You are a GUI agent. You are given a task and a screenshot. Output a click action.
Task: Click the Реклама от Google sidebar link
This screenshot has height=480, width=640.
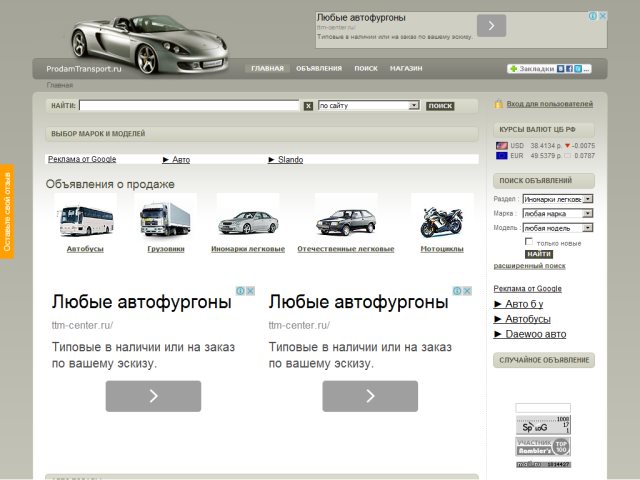[527, 289]
